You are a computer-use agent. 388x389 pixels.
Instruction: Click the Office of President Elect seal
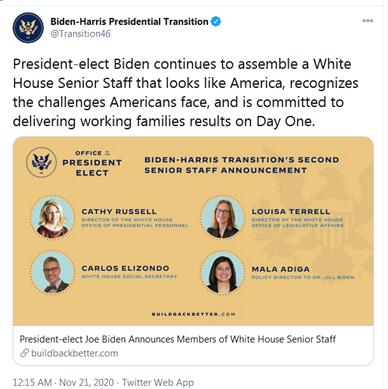[41, 162]
